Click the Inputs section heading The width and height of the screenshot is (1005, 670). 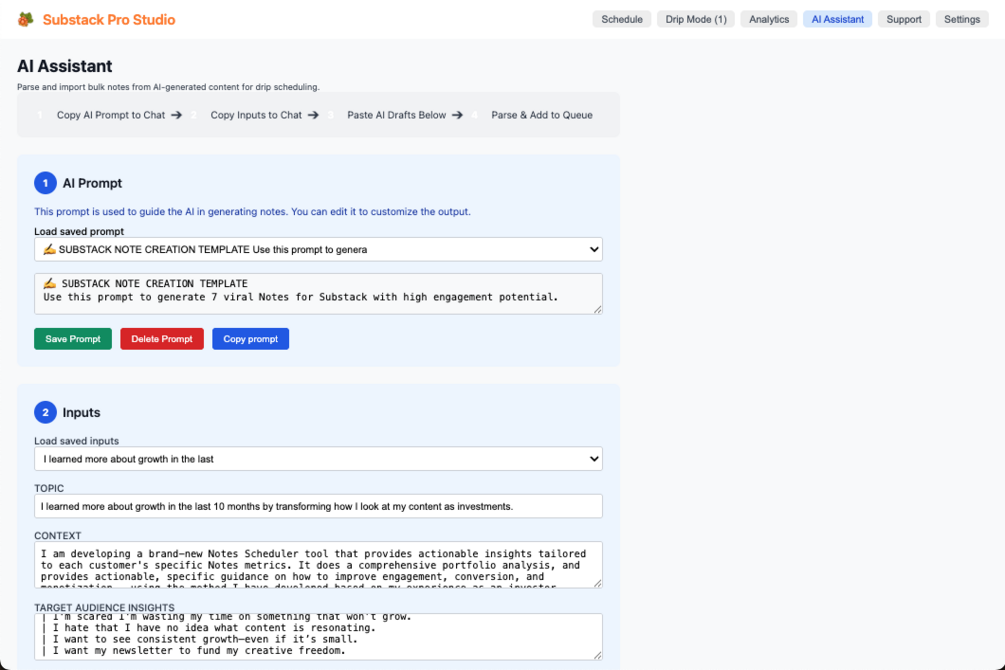(x=81, y=412)
